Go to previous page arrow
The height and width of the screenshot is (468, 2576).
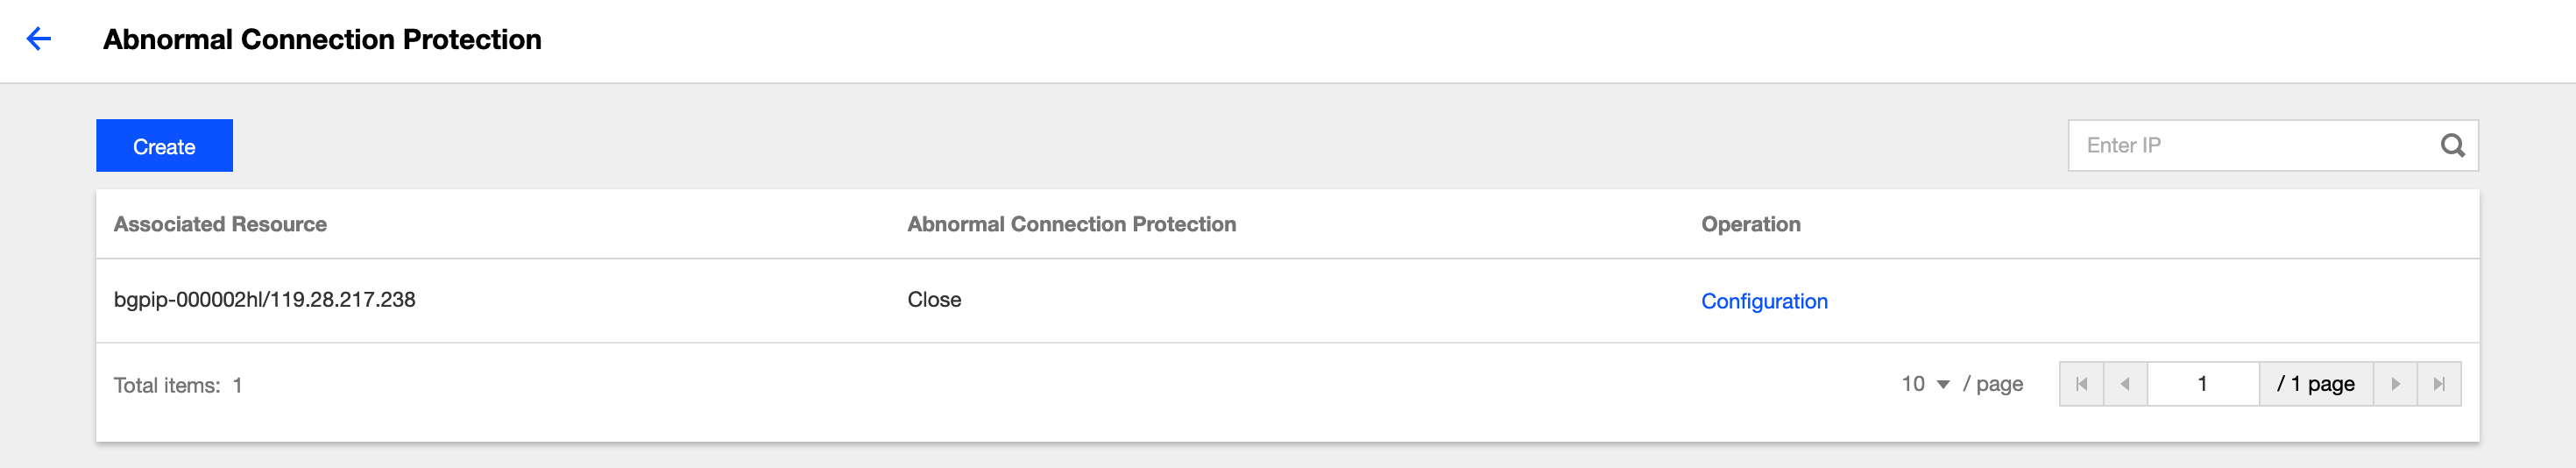coord(2125,384)
